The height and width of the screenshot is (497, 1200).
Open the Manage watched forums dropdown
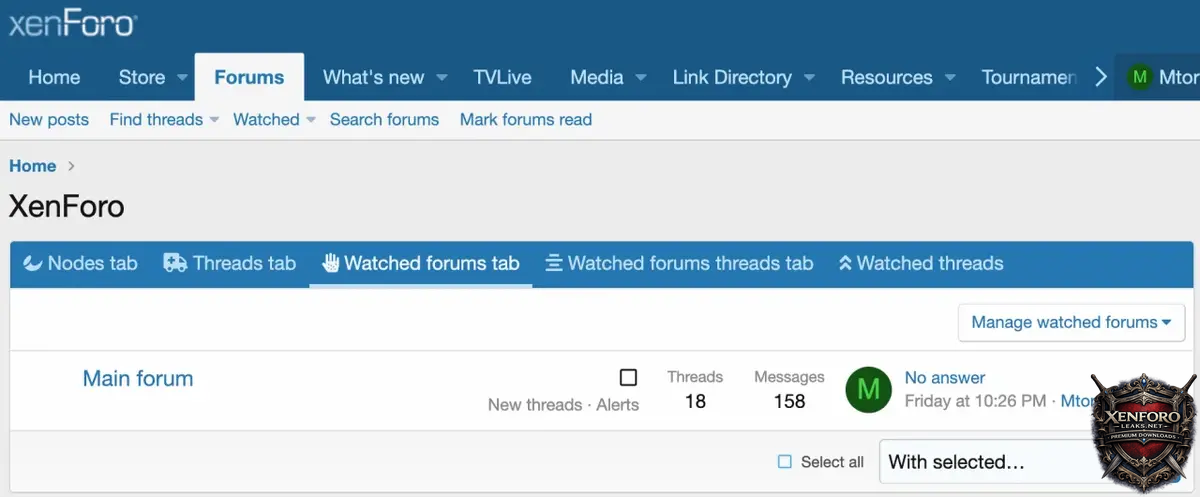click(1071, 322)
